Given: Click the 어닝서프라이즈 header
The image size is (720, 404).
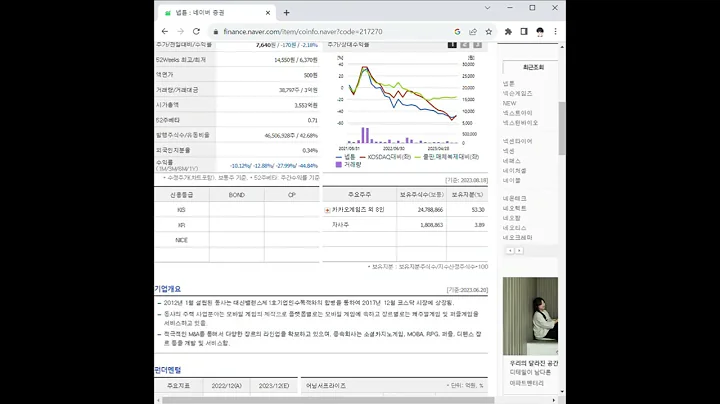Looking at the screenshot, I should click(326, 386).
